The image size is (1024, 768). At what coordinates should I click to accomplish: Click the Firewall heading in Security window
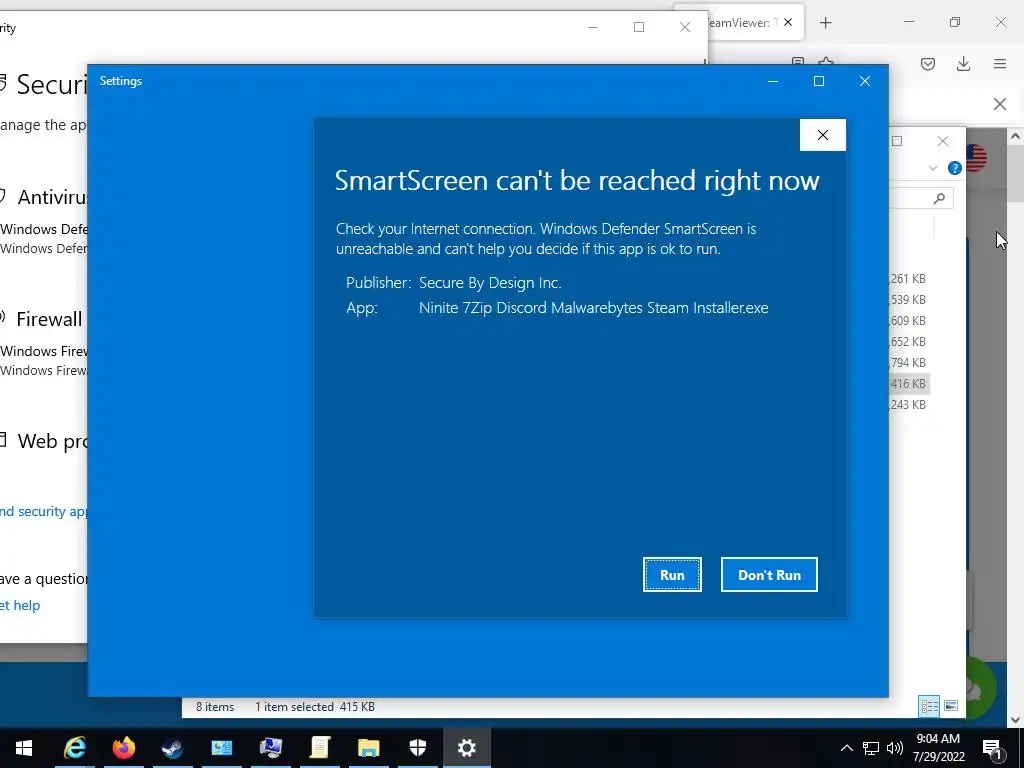coord(50,319)
